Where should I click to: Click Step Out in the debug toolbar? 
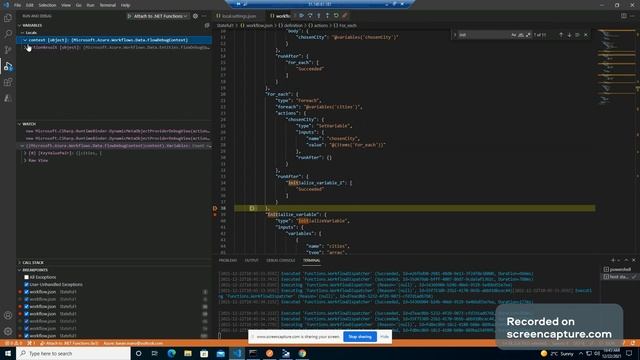pos(327,16)
